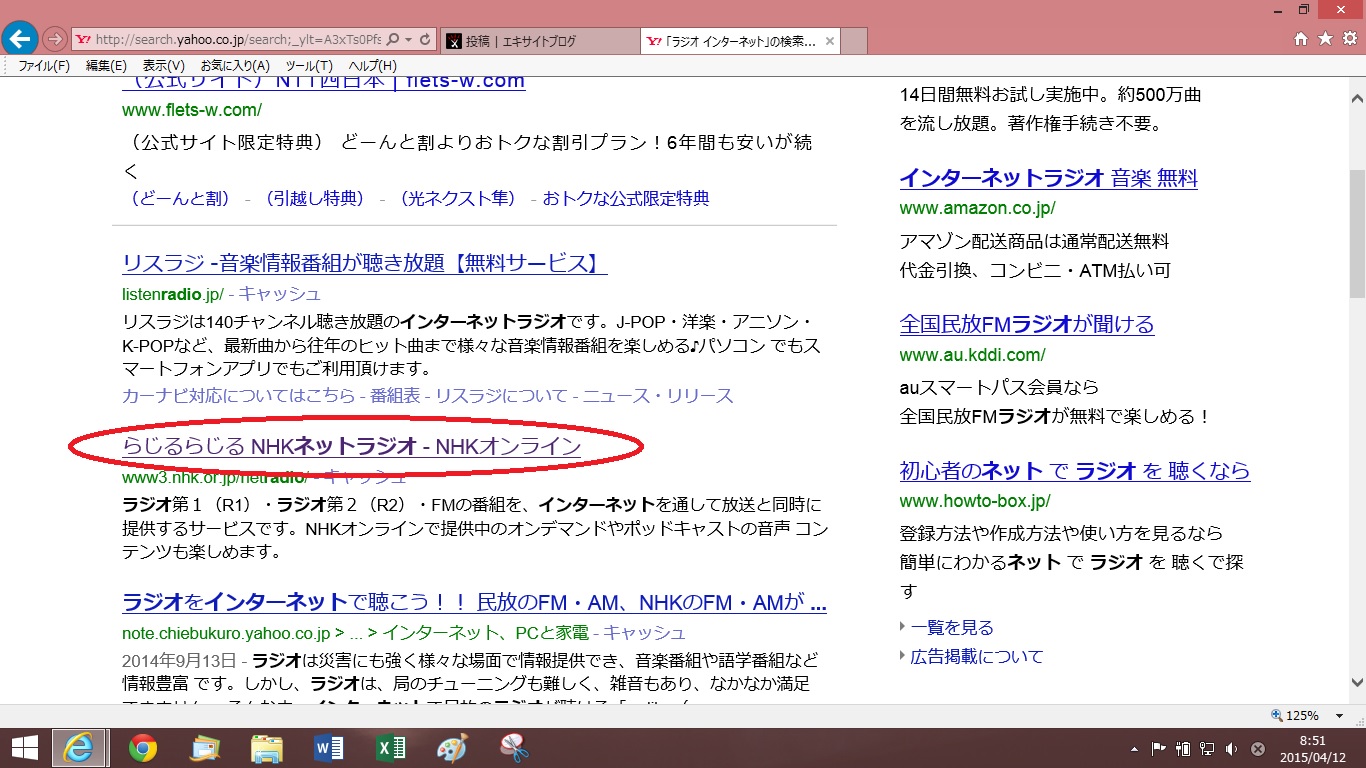Open the address bar autocomplete dropdown arrow
Screen dimensions: 1366x768
408,40
